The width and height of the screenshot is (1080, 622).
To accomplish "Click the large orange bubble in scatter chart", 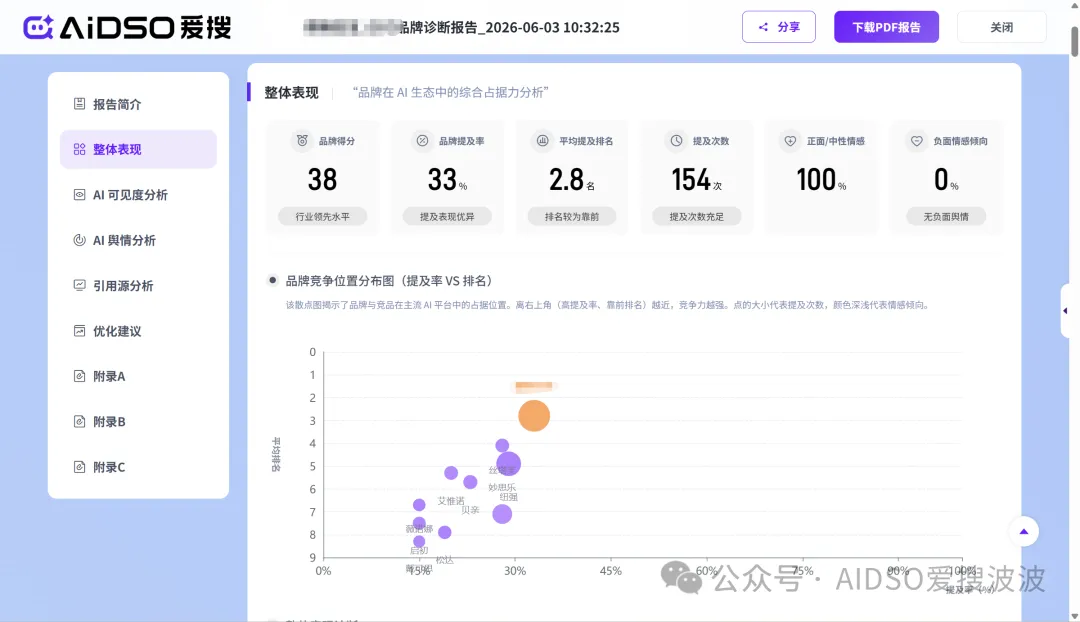I will 534,415.
